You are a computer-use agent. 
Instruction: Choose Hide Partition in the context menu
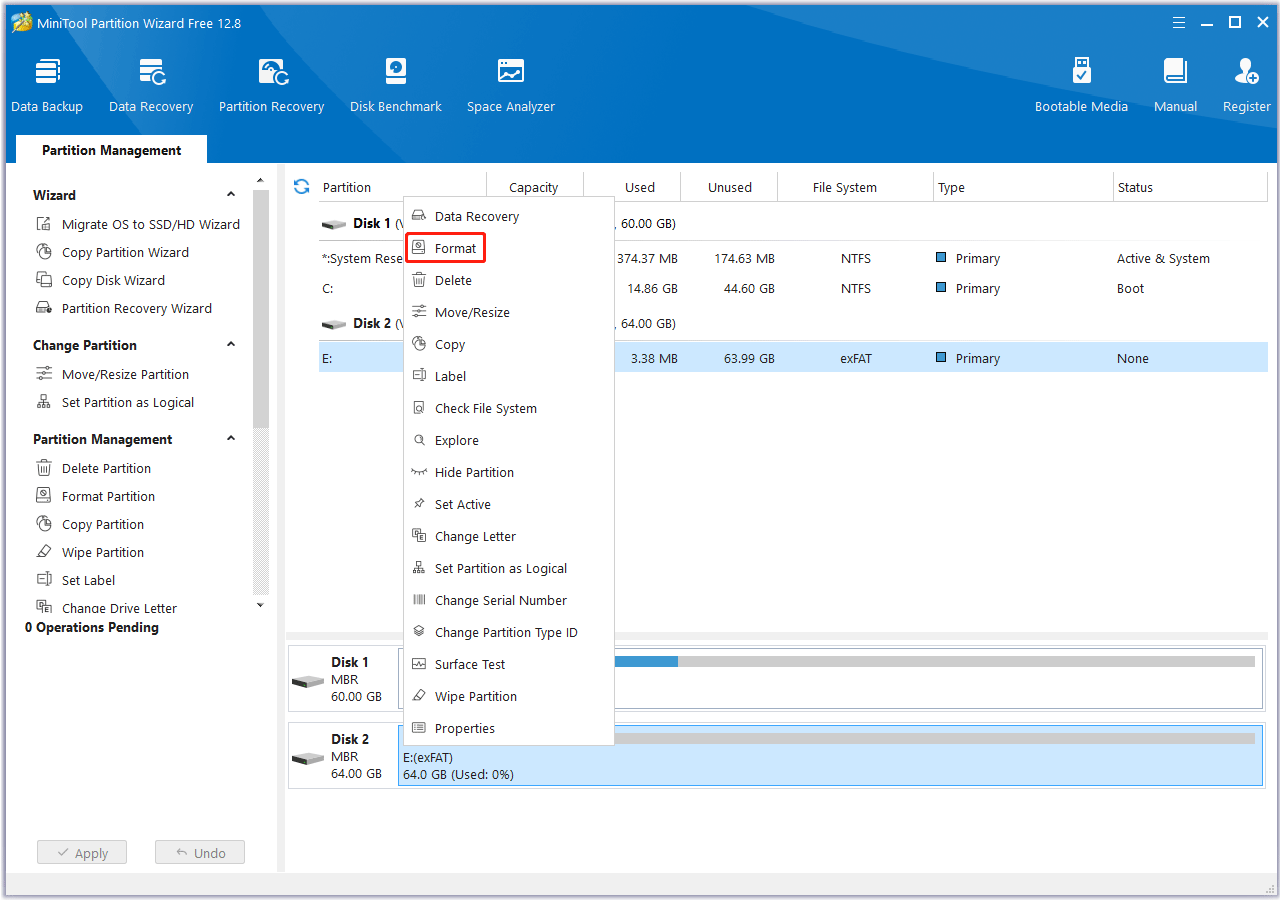508,472
